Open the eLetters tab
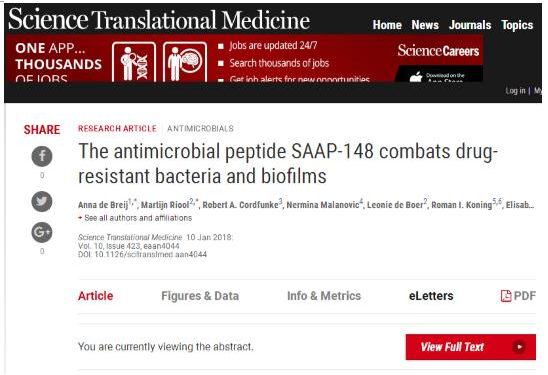Viewport: 548px width, 375px height. click(x=431, y=296)
